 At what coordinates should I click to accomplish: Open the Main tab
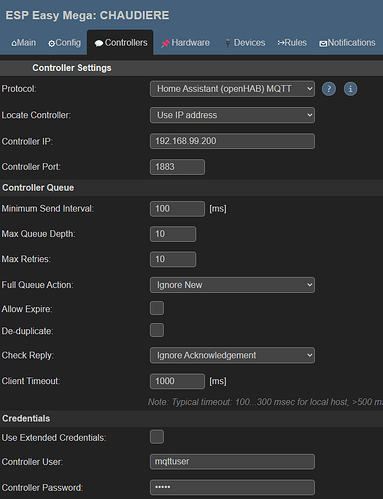pyautogui.click(x=24, y=43)
